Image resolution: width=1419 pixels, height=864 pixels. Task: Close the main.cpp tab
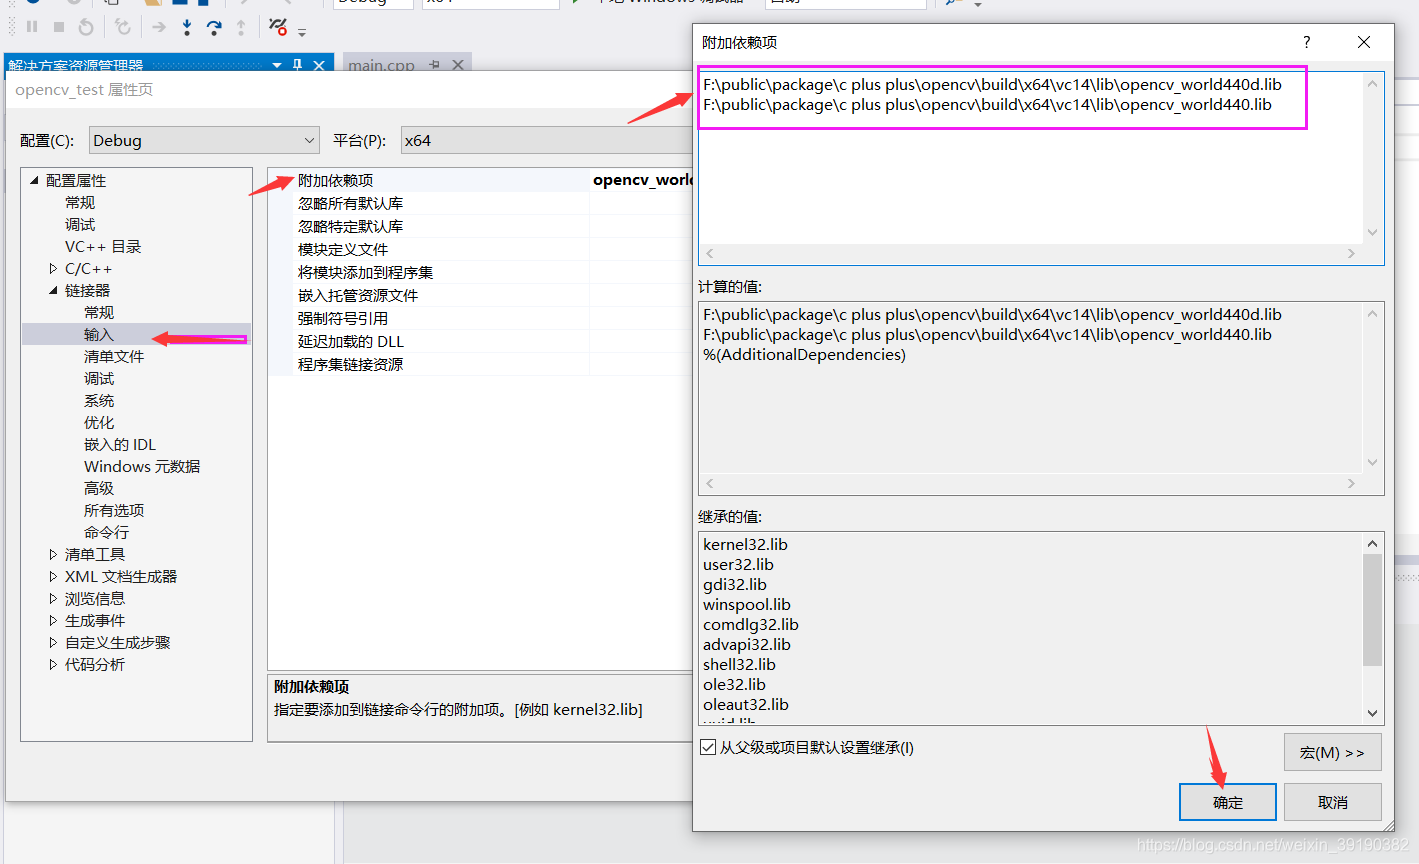coord(458,65)
